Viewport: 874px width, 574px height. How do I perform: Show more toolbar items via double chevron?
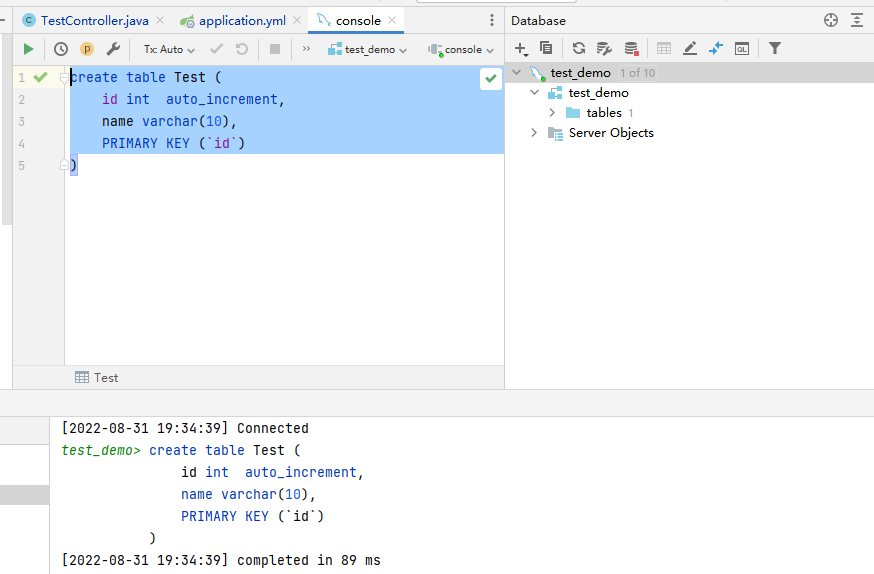[306, 49]
